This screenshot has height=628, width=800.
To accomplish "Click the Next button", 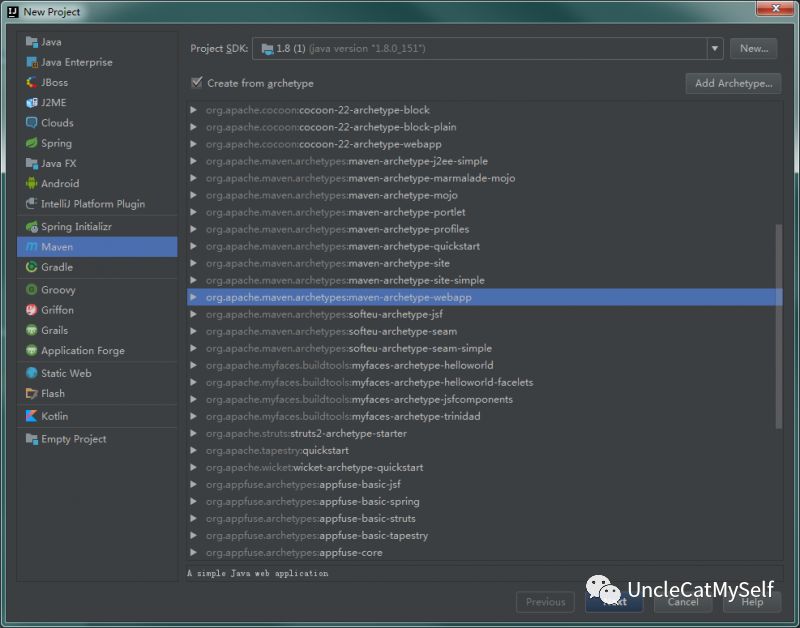I will [x=614, y=602].
